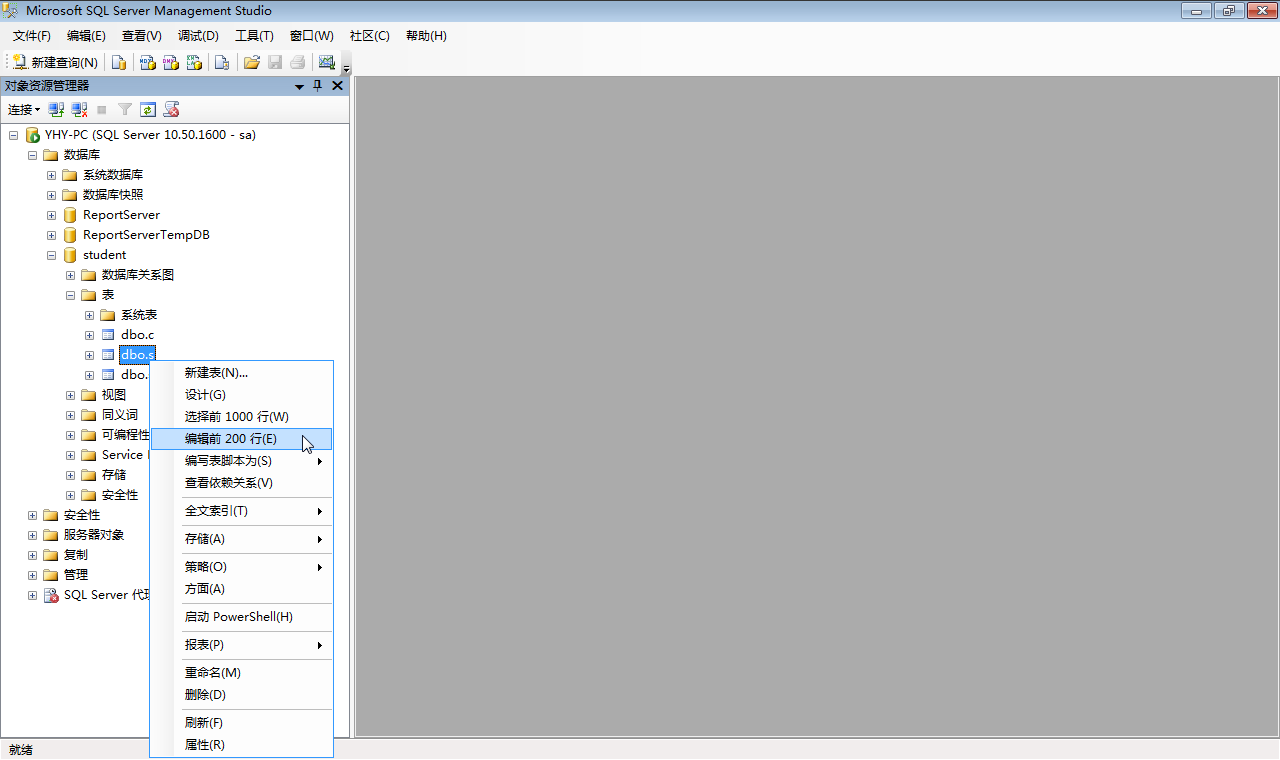This screenshot has height=760, width=1280.
Task: Expand the dbo.c table
Action: pos(89,335)
